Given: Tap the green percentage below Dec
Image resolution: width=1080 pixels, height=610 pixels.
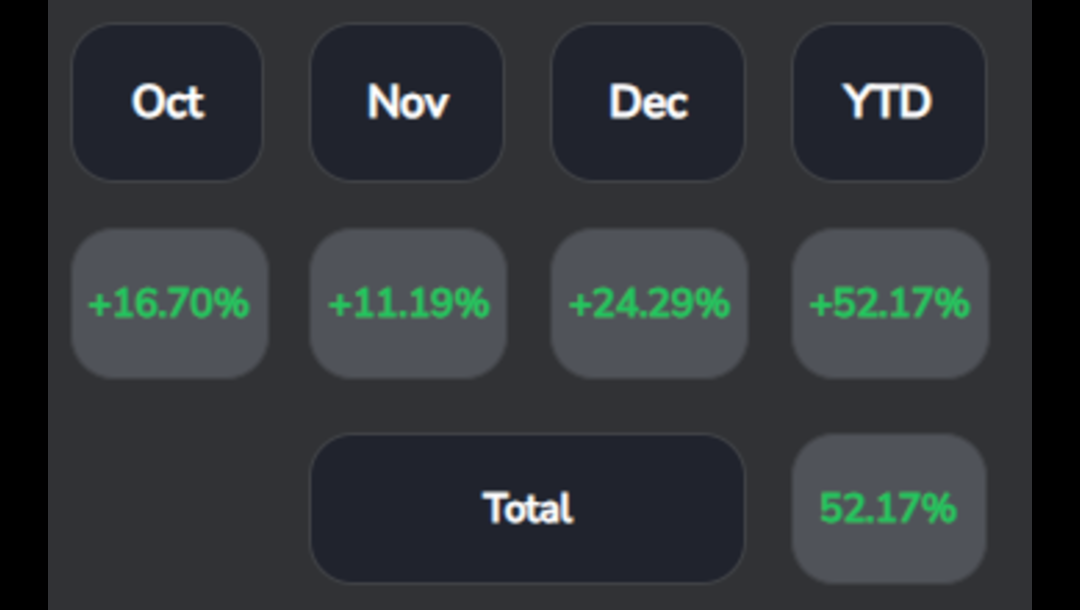Looking at the screenshot, I should click(x=650, y=304).
